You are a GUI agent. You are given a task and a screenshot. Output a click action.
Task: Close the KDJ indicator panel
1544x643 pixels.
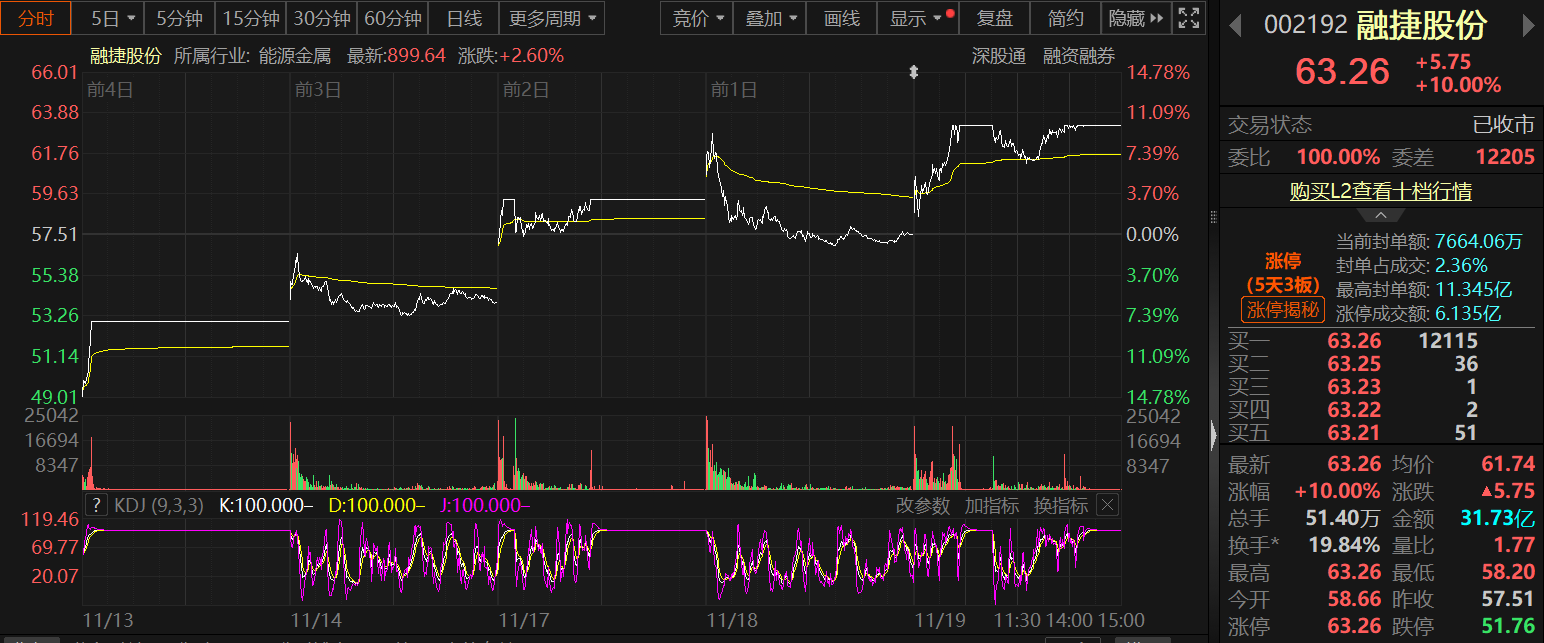click(1106, 505)
